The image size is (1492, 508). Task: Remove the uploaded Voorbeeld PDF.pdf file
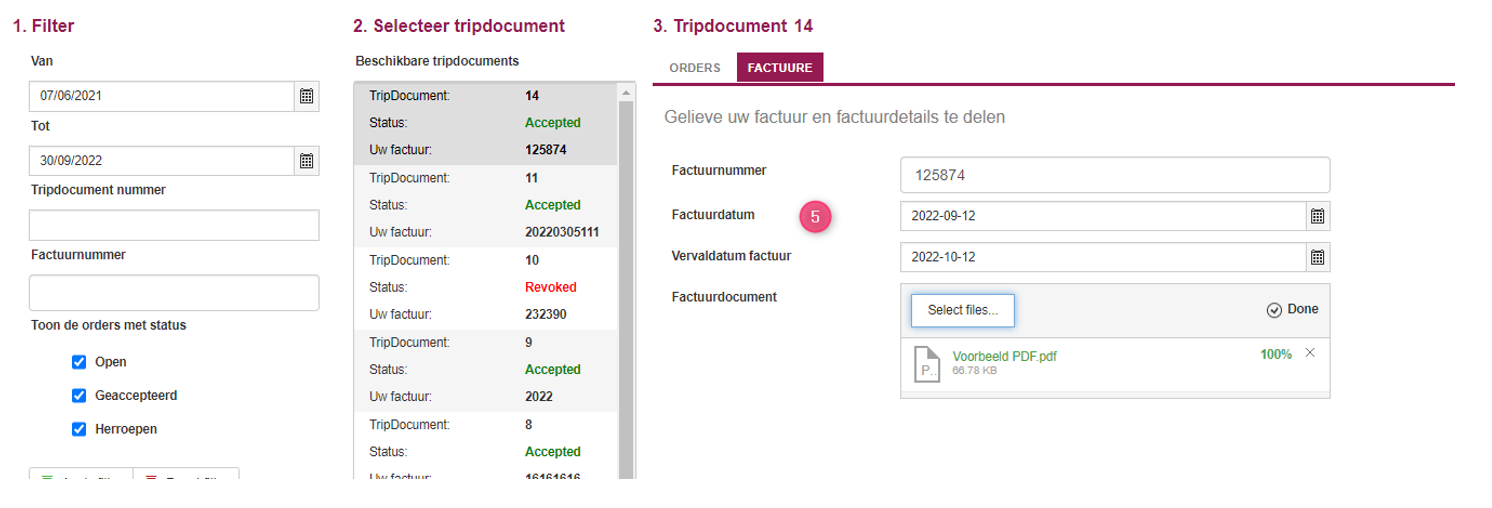1310,353
